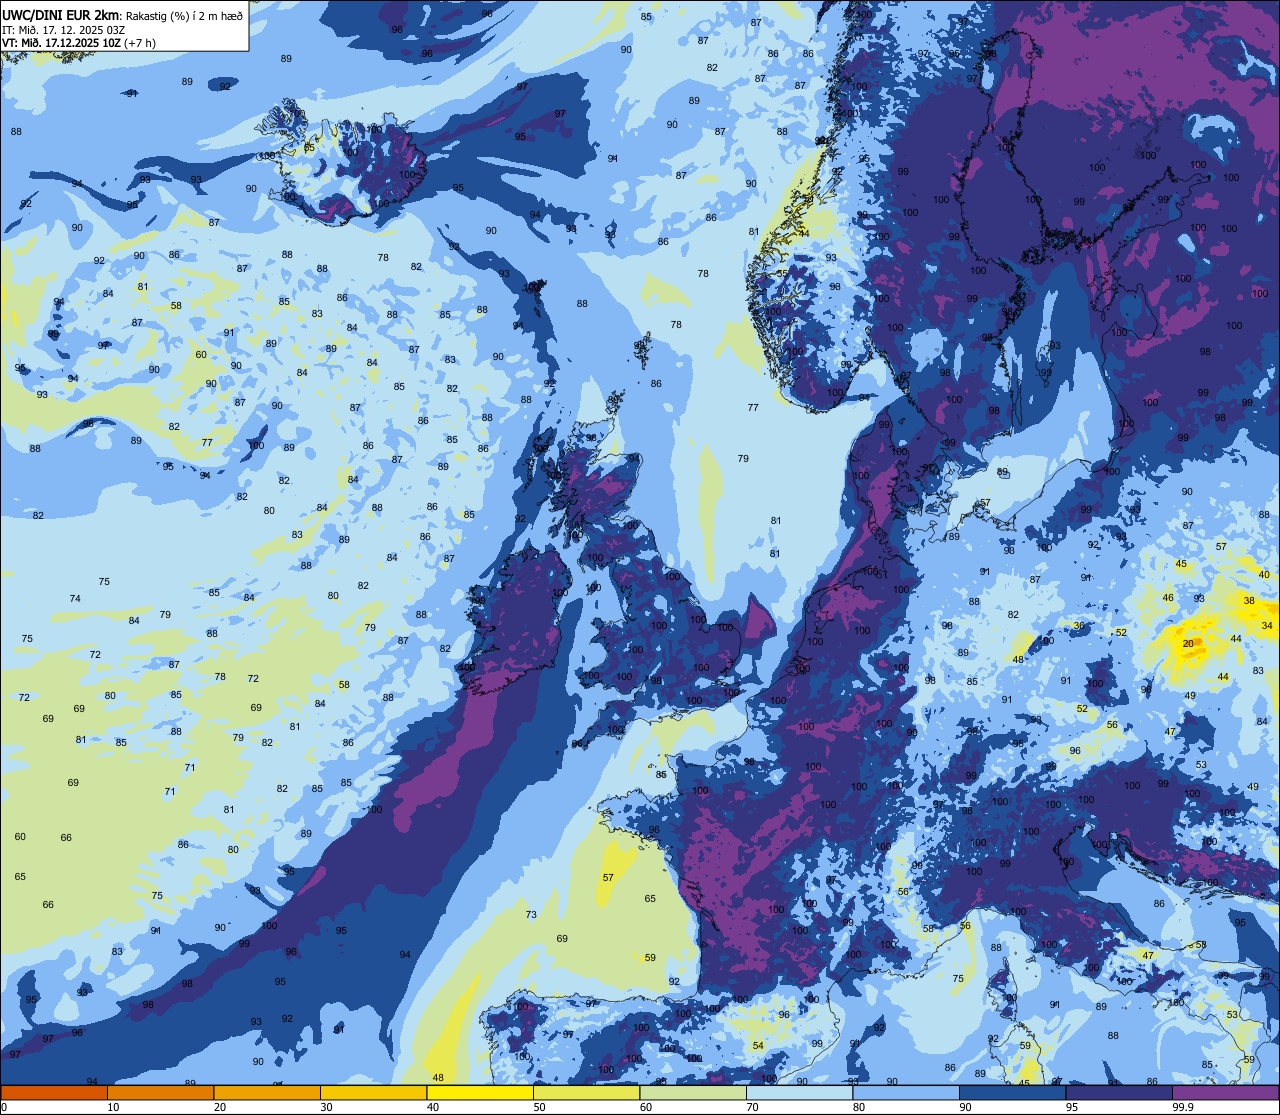Click the "20" tick label on the color scale

pyautogui.click(x=220, y=1107)
